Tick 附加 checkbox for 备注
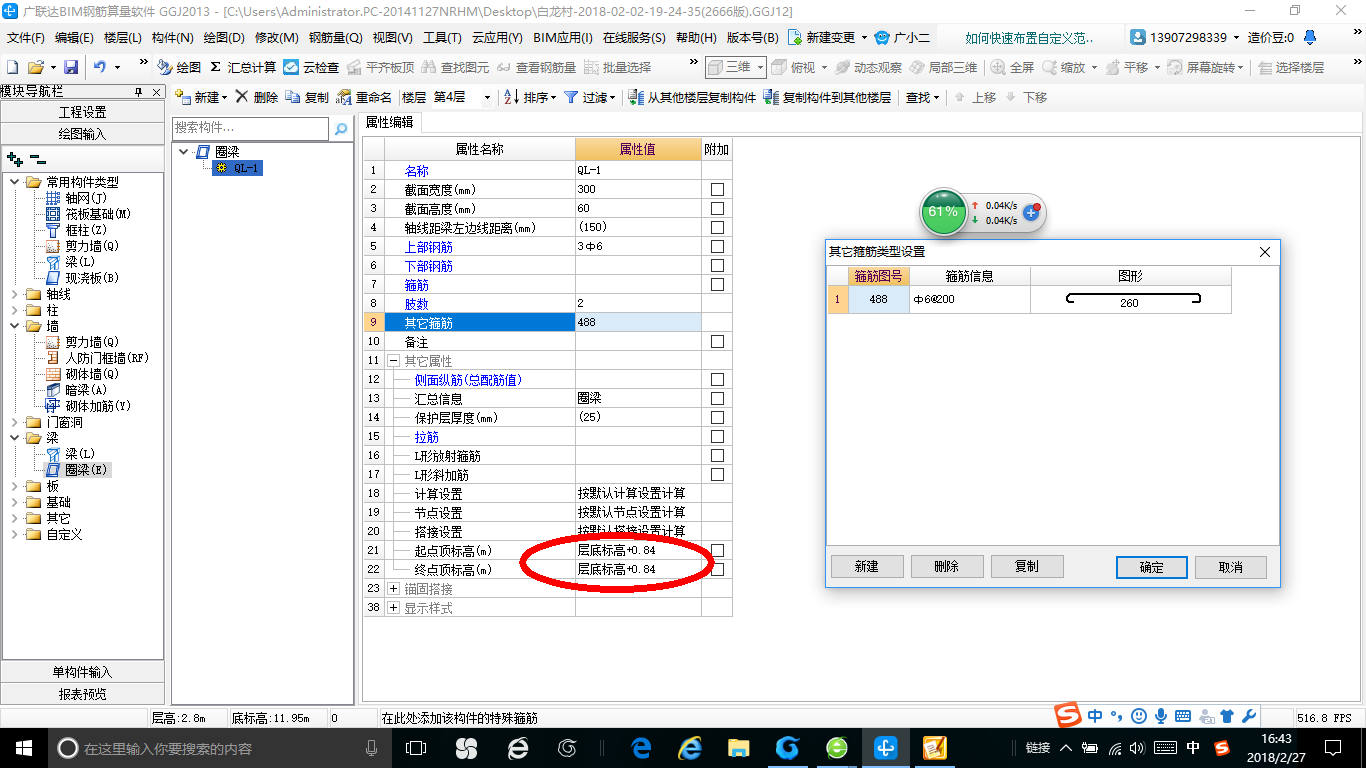The image size is (1366, 768). tap(717, 341)
